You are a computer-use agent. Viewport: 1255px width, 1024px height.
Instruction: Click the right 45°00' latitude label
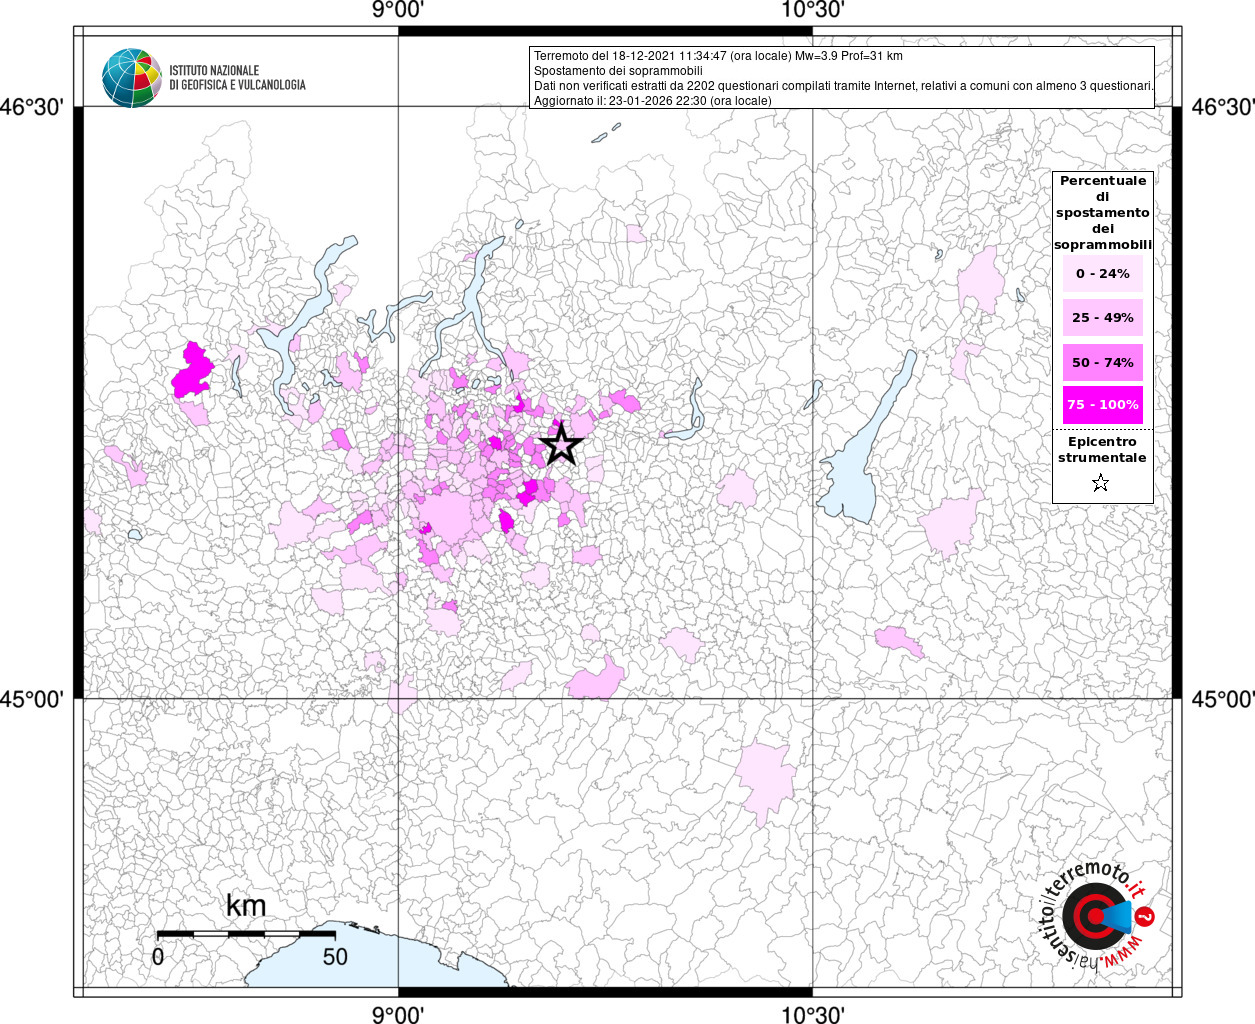coord(1222,698)
